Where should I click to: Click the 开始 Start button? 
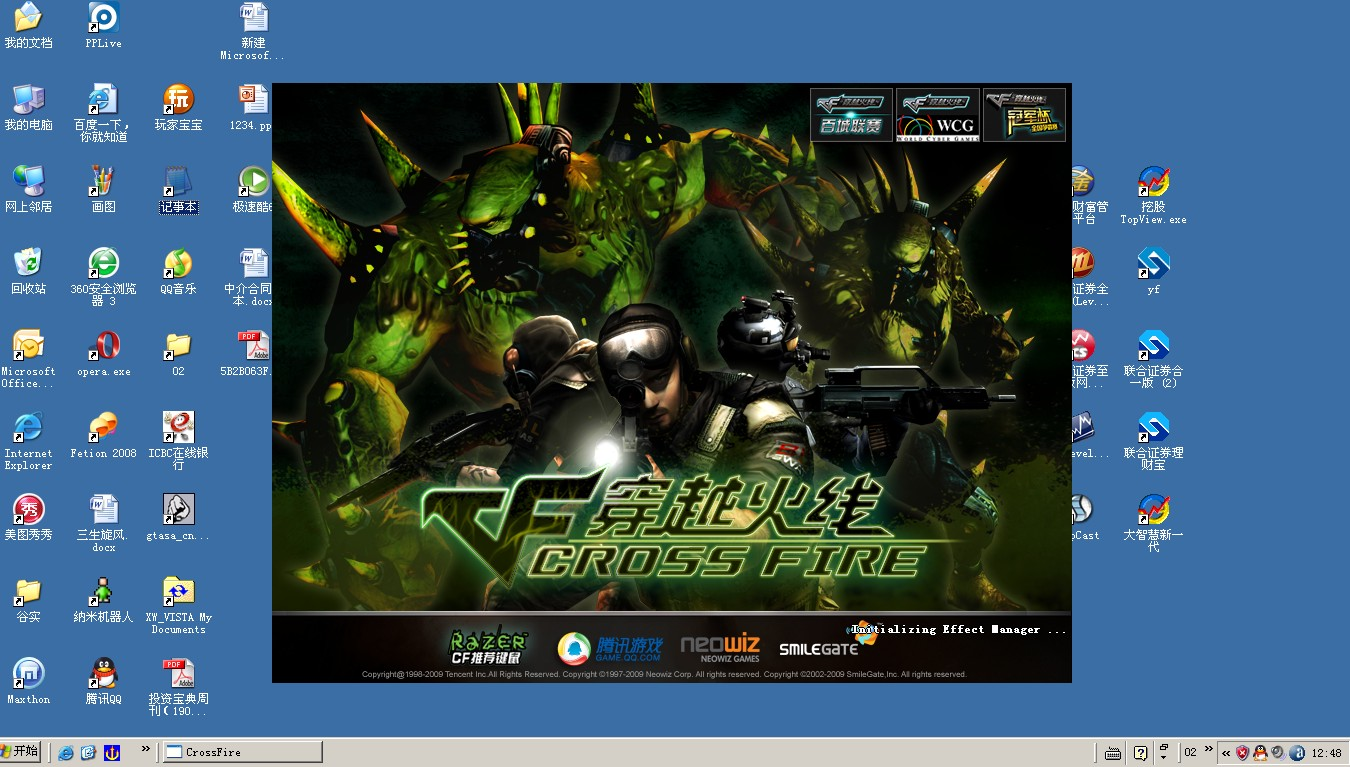20,751
